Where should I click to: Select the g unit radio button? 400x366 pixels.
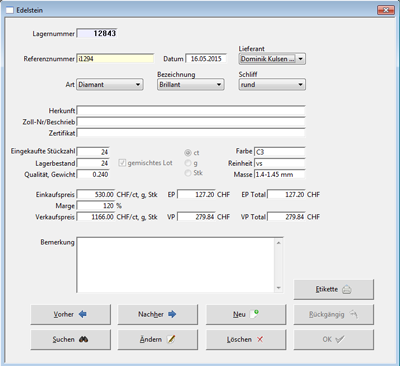(x=188, y=163)
